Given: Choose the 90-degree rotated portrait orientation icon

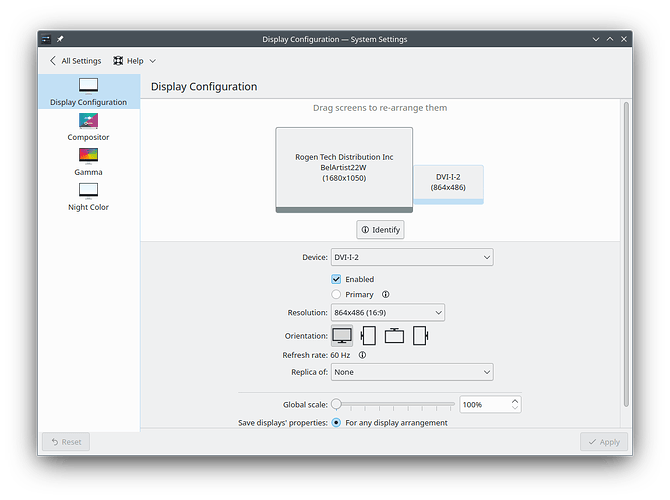Looking at the screenshot, I should tap(368, 335).
